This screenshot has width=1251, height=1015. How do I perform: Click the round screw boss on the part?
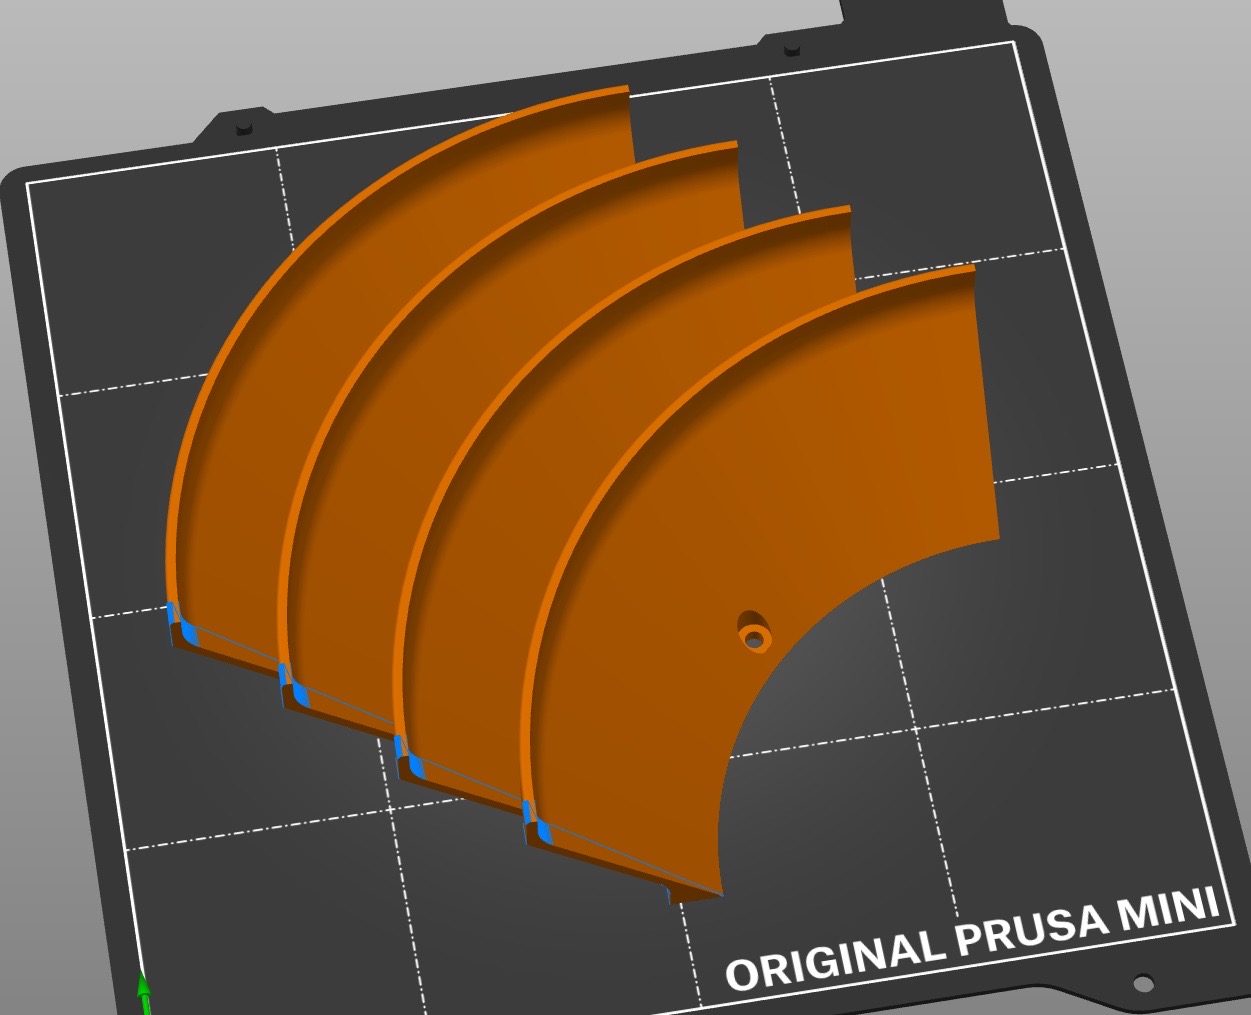[755, 634]
